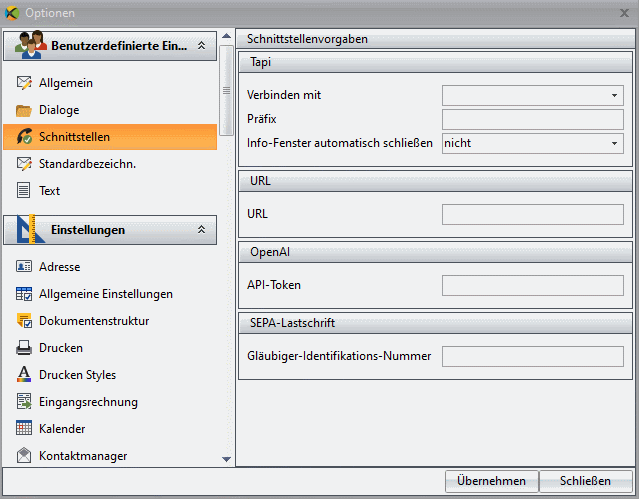Click the Standardbezeichn. envelope icon

click(x=24, y=164)
